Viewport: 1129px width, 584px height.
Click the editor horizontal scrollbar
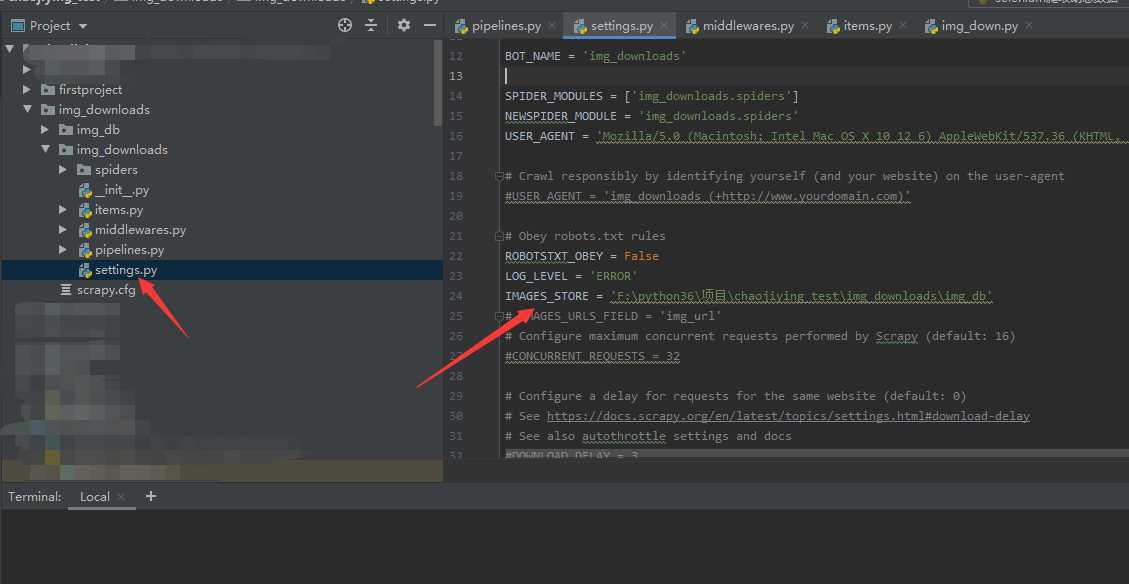(817, 453)
